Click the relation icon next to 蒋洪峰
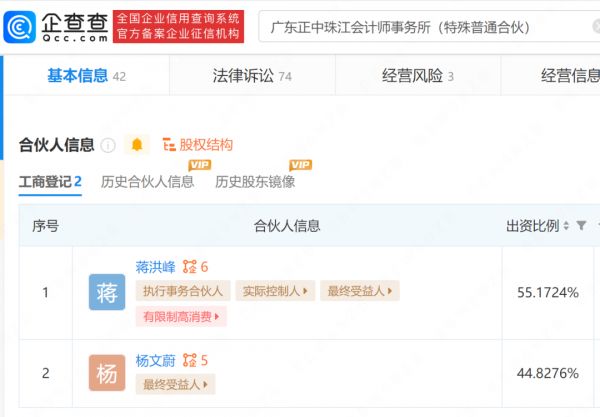The image size is (600, 417). pyautogui.click(x=190, y=267)
